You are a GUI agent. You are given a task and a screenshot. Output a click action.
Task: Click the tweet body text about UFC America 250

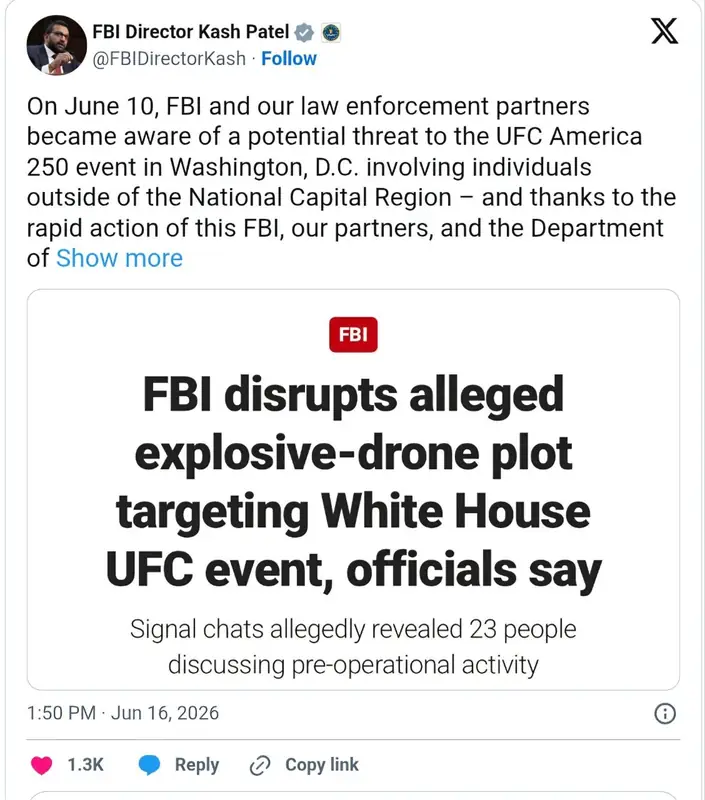coord(352,182)
